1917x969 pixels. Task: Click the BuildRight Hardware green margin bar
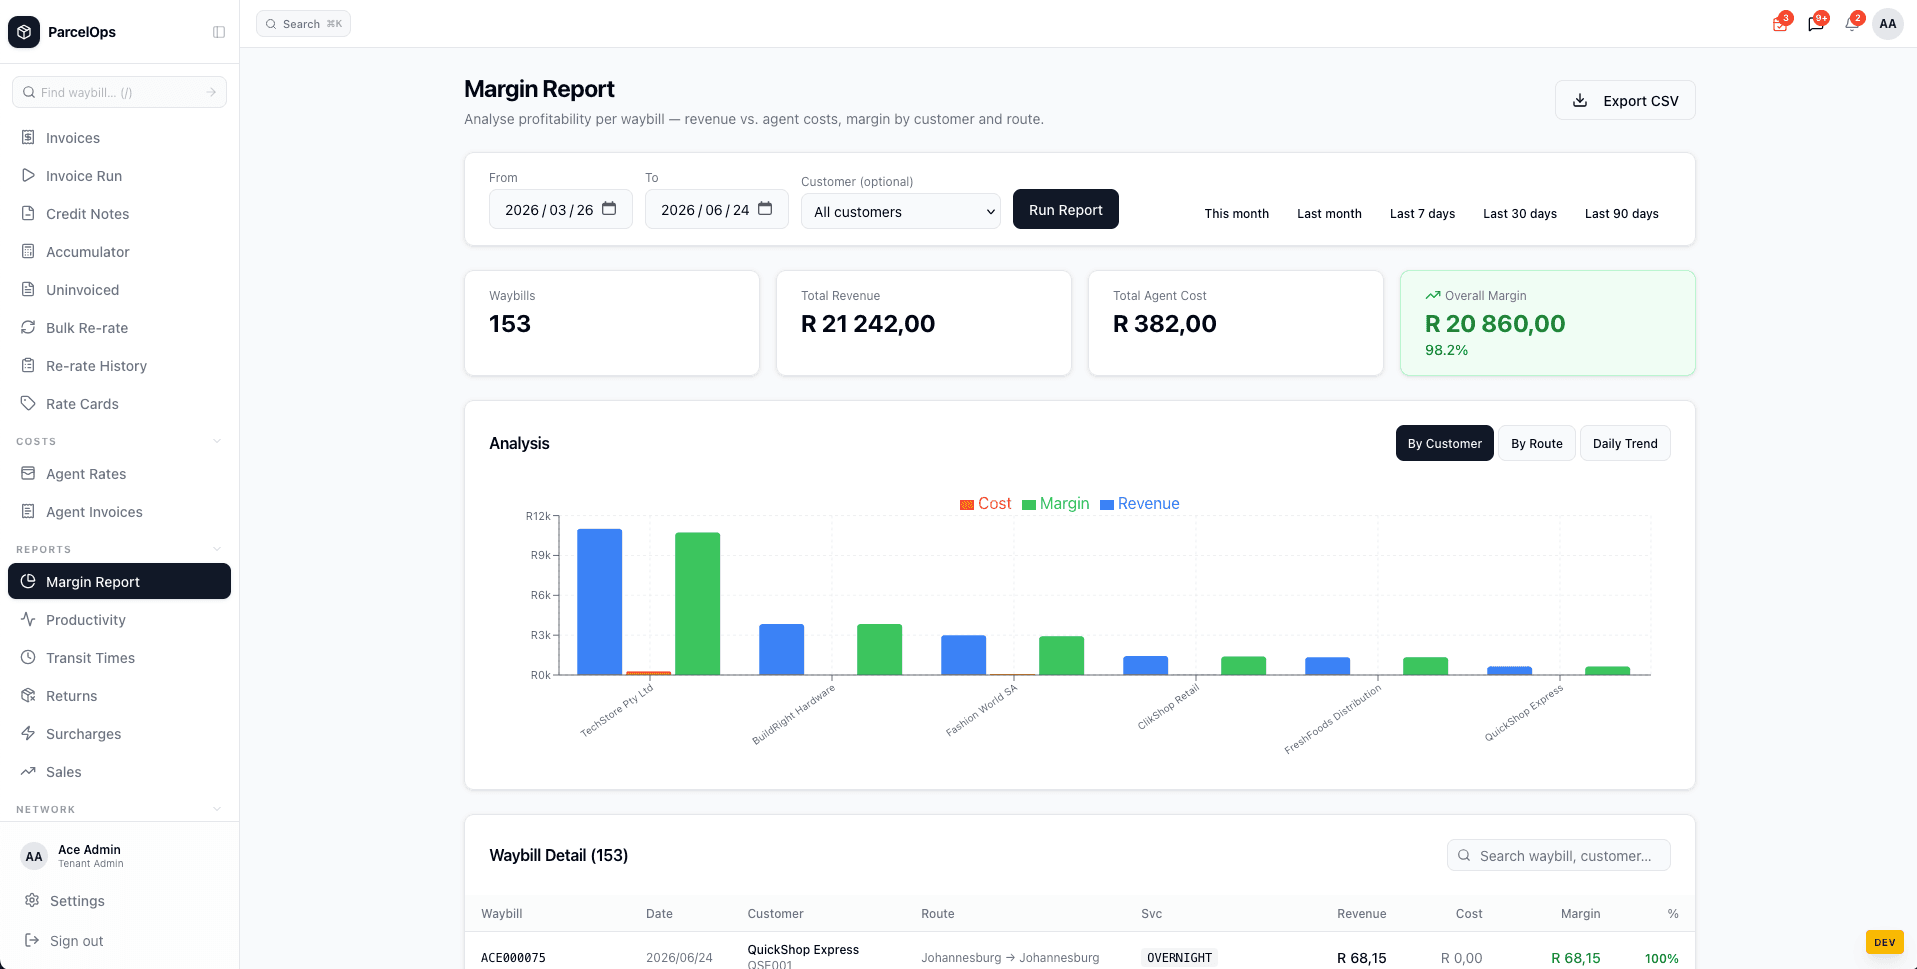880,650
